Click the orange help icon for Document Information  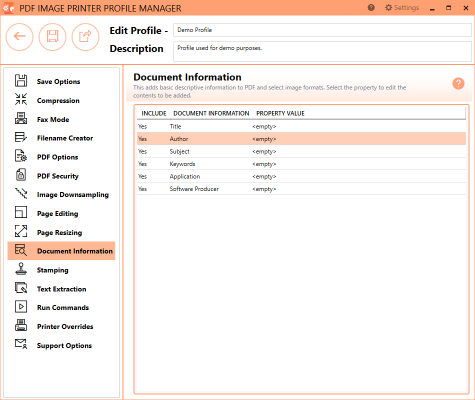pyautogui.click(x=458, y=83)
